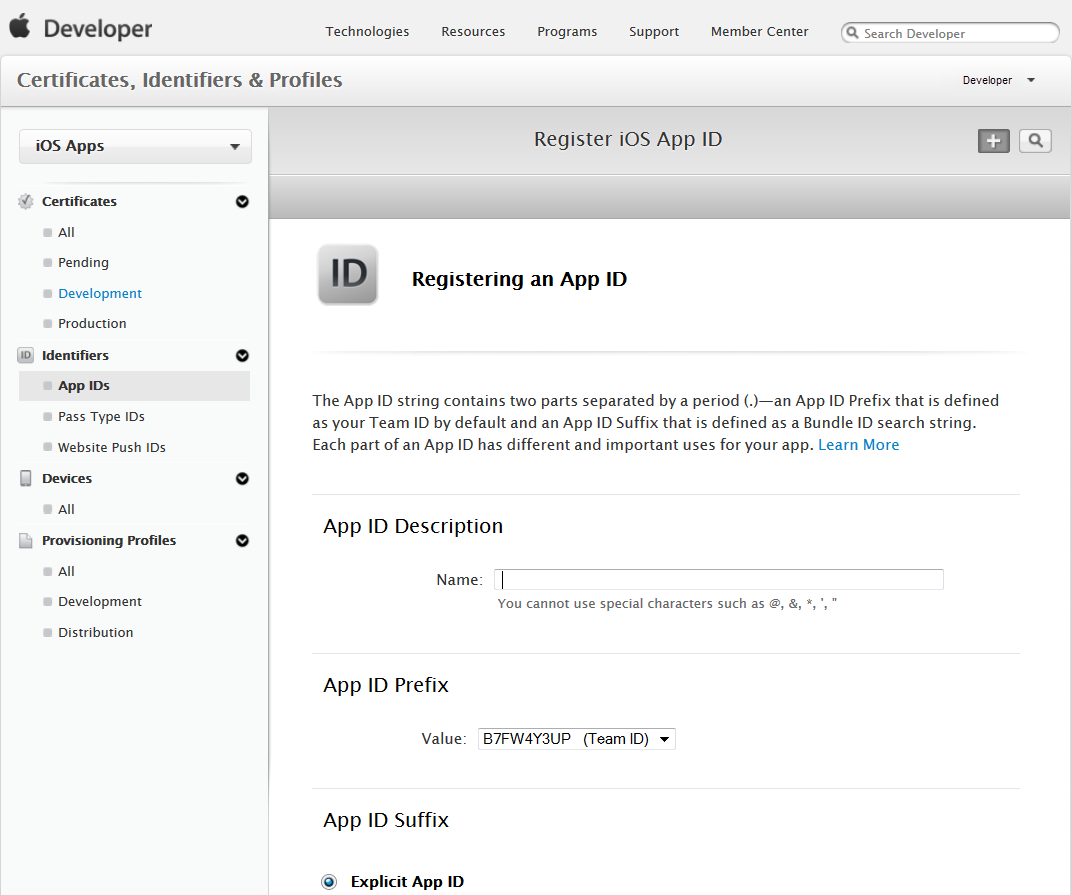Screen dimensions: 1072x895
Task: Open the Developer account dropdown
Action: click(x=999, y=80)
